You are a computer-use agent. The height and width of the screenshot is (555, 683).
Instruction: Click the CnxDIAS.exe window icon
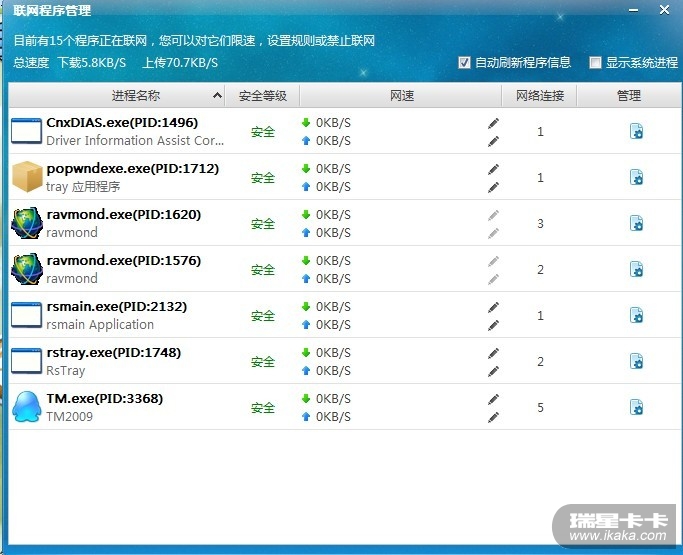coord(26,130)
